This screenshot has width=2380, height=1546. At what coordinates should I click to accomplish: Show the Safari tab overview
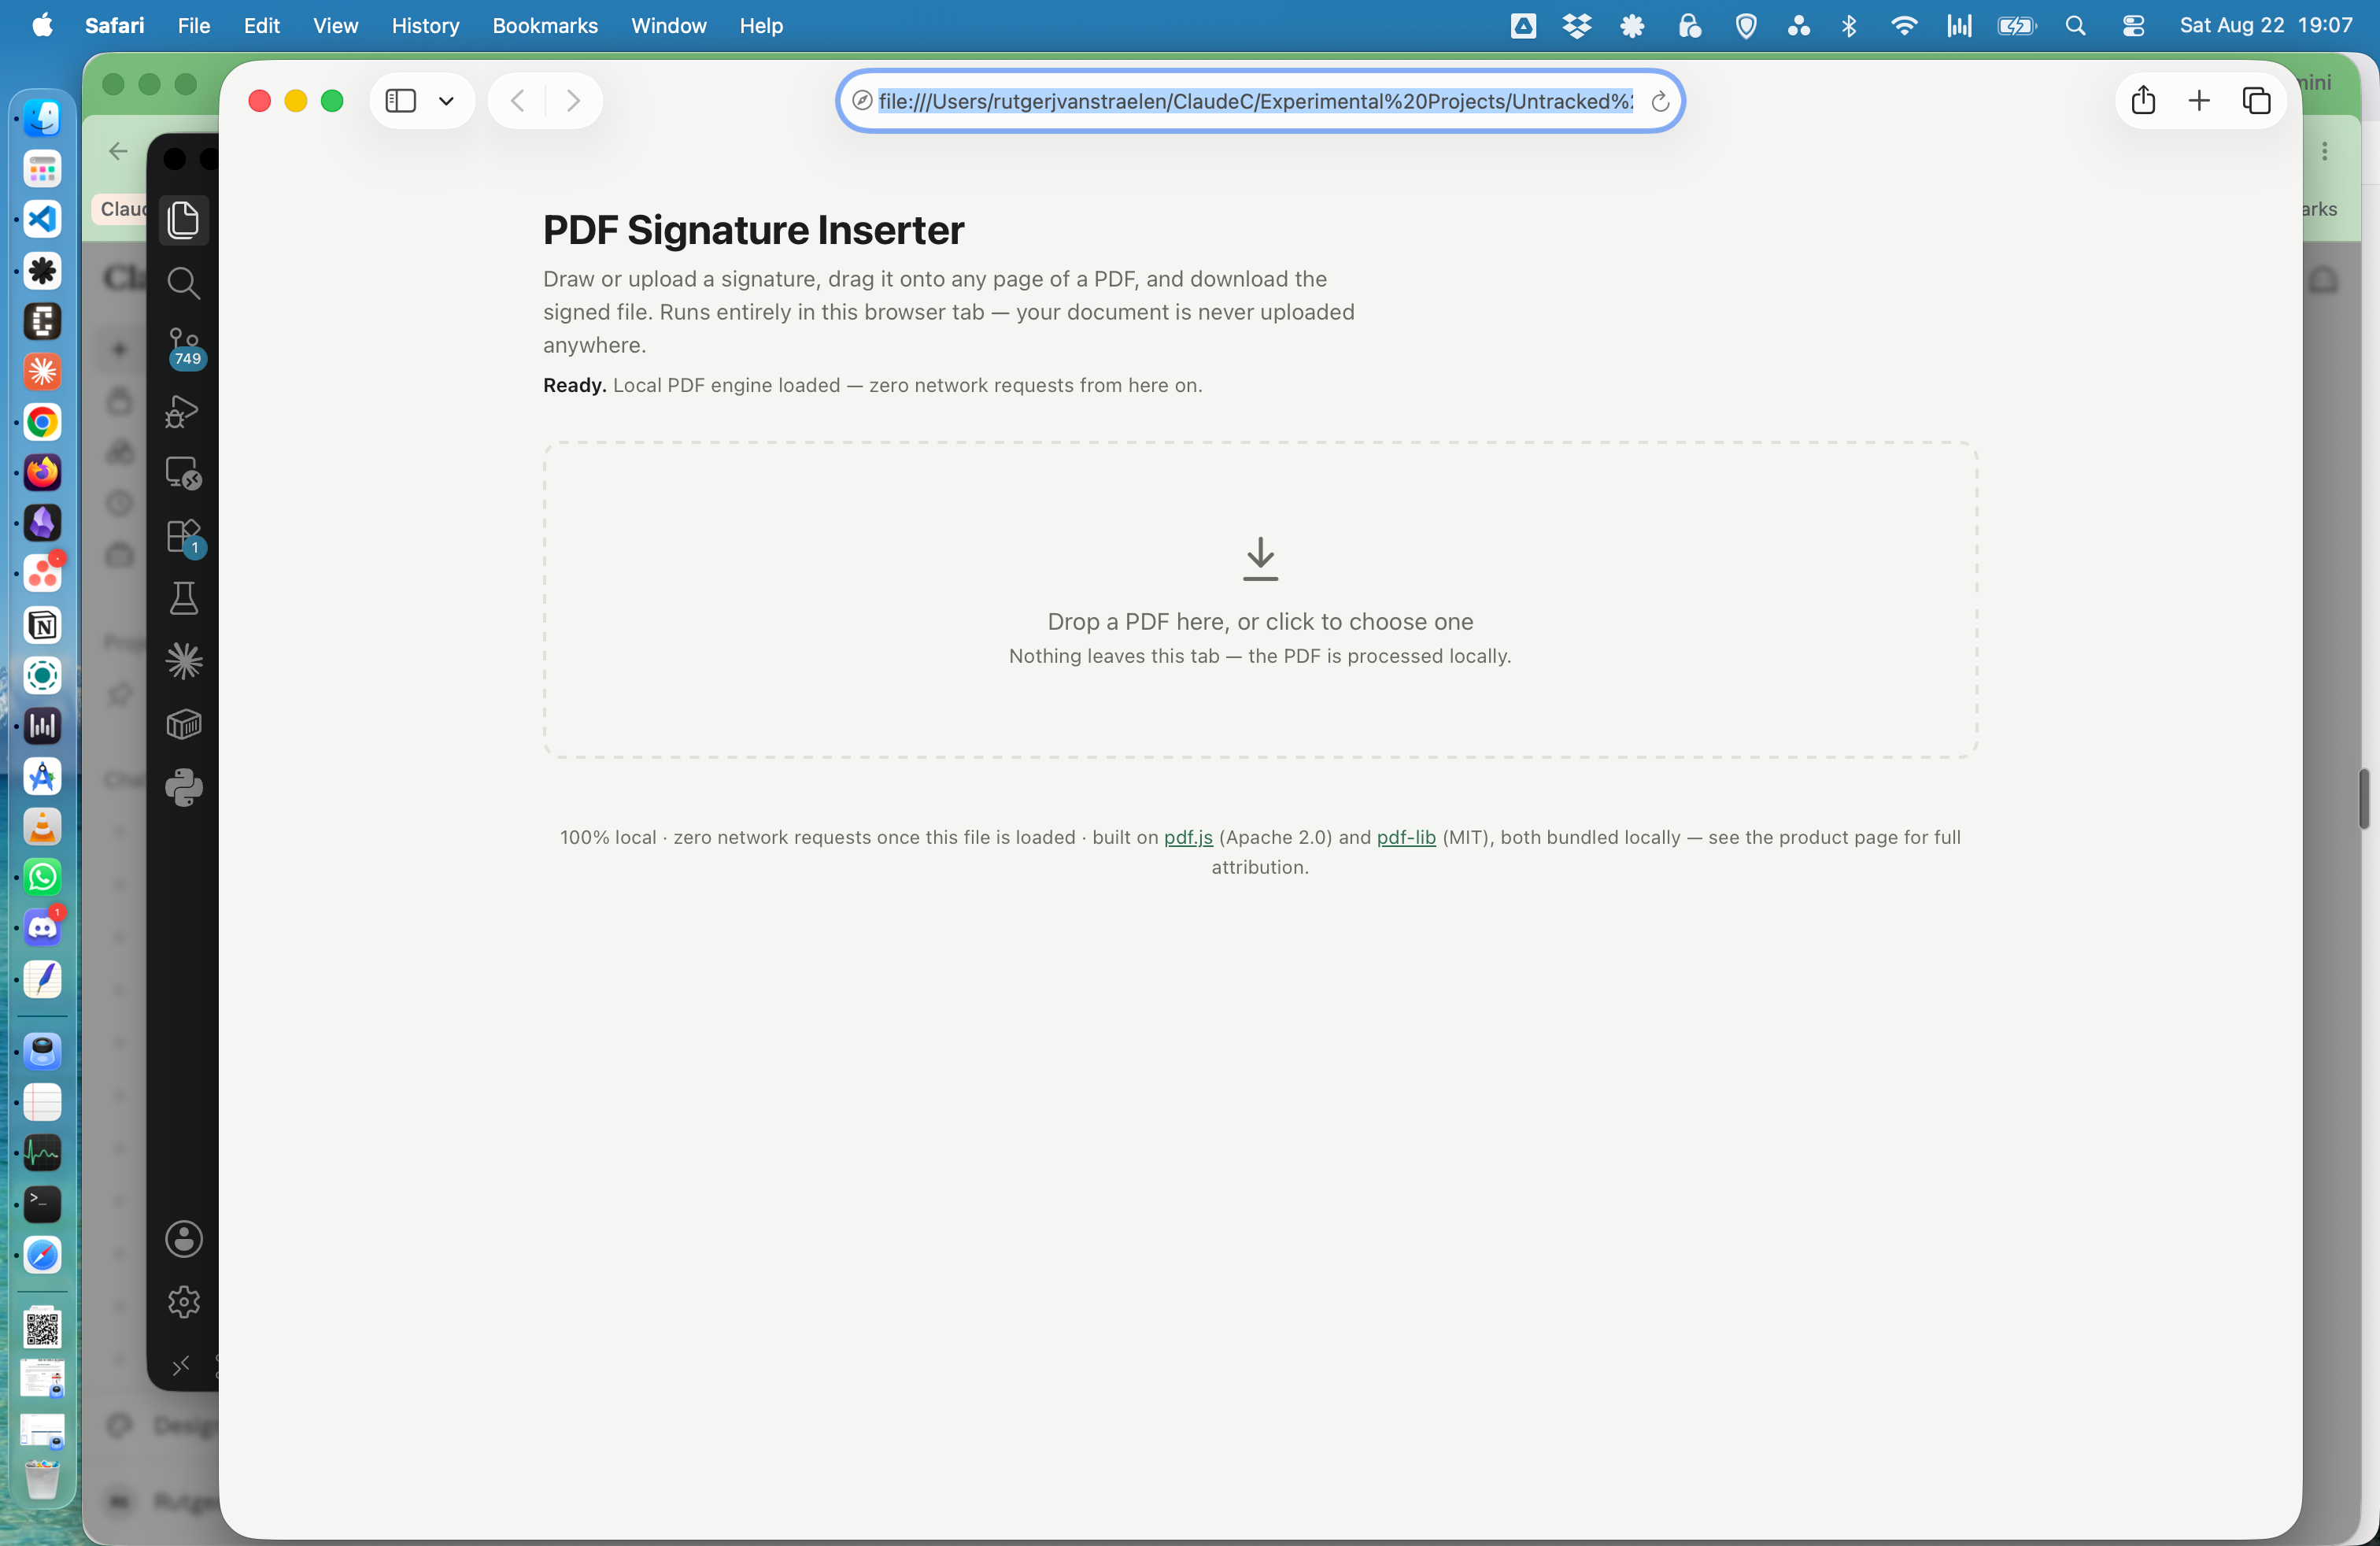pos(2256,100)
